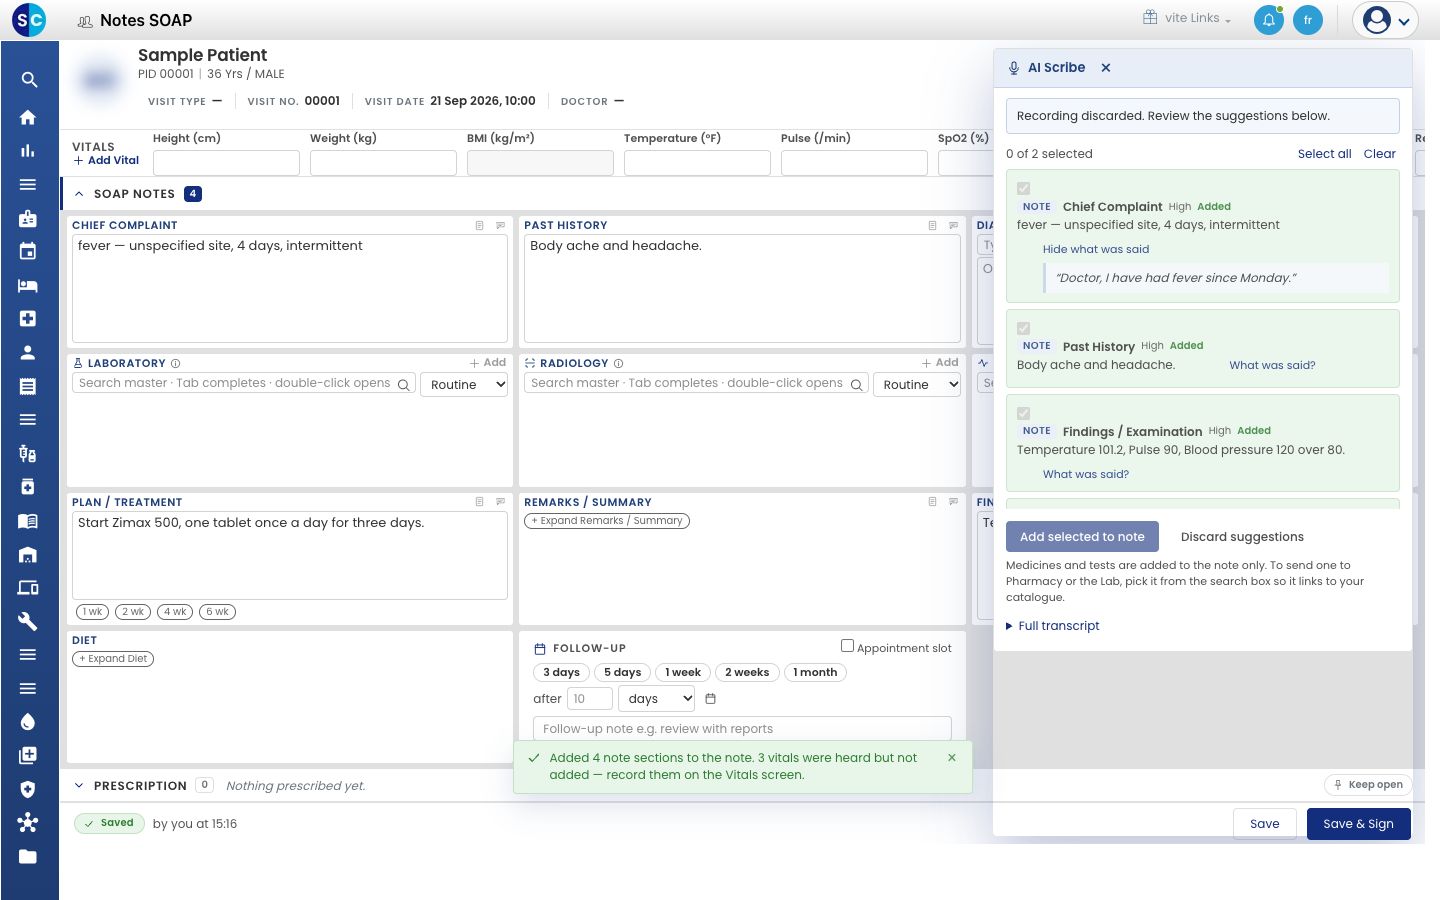Click the sidebar person icon
Screen dimensions: 1440x900
[28, 352]
